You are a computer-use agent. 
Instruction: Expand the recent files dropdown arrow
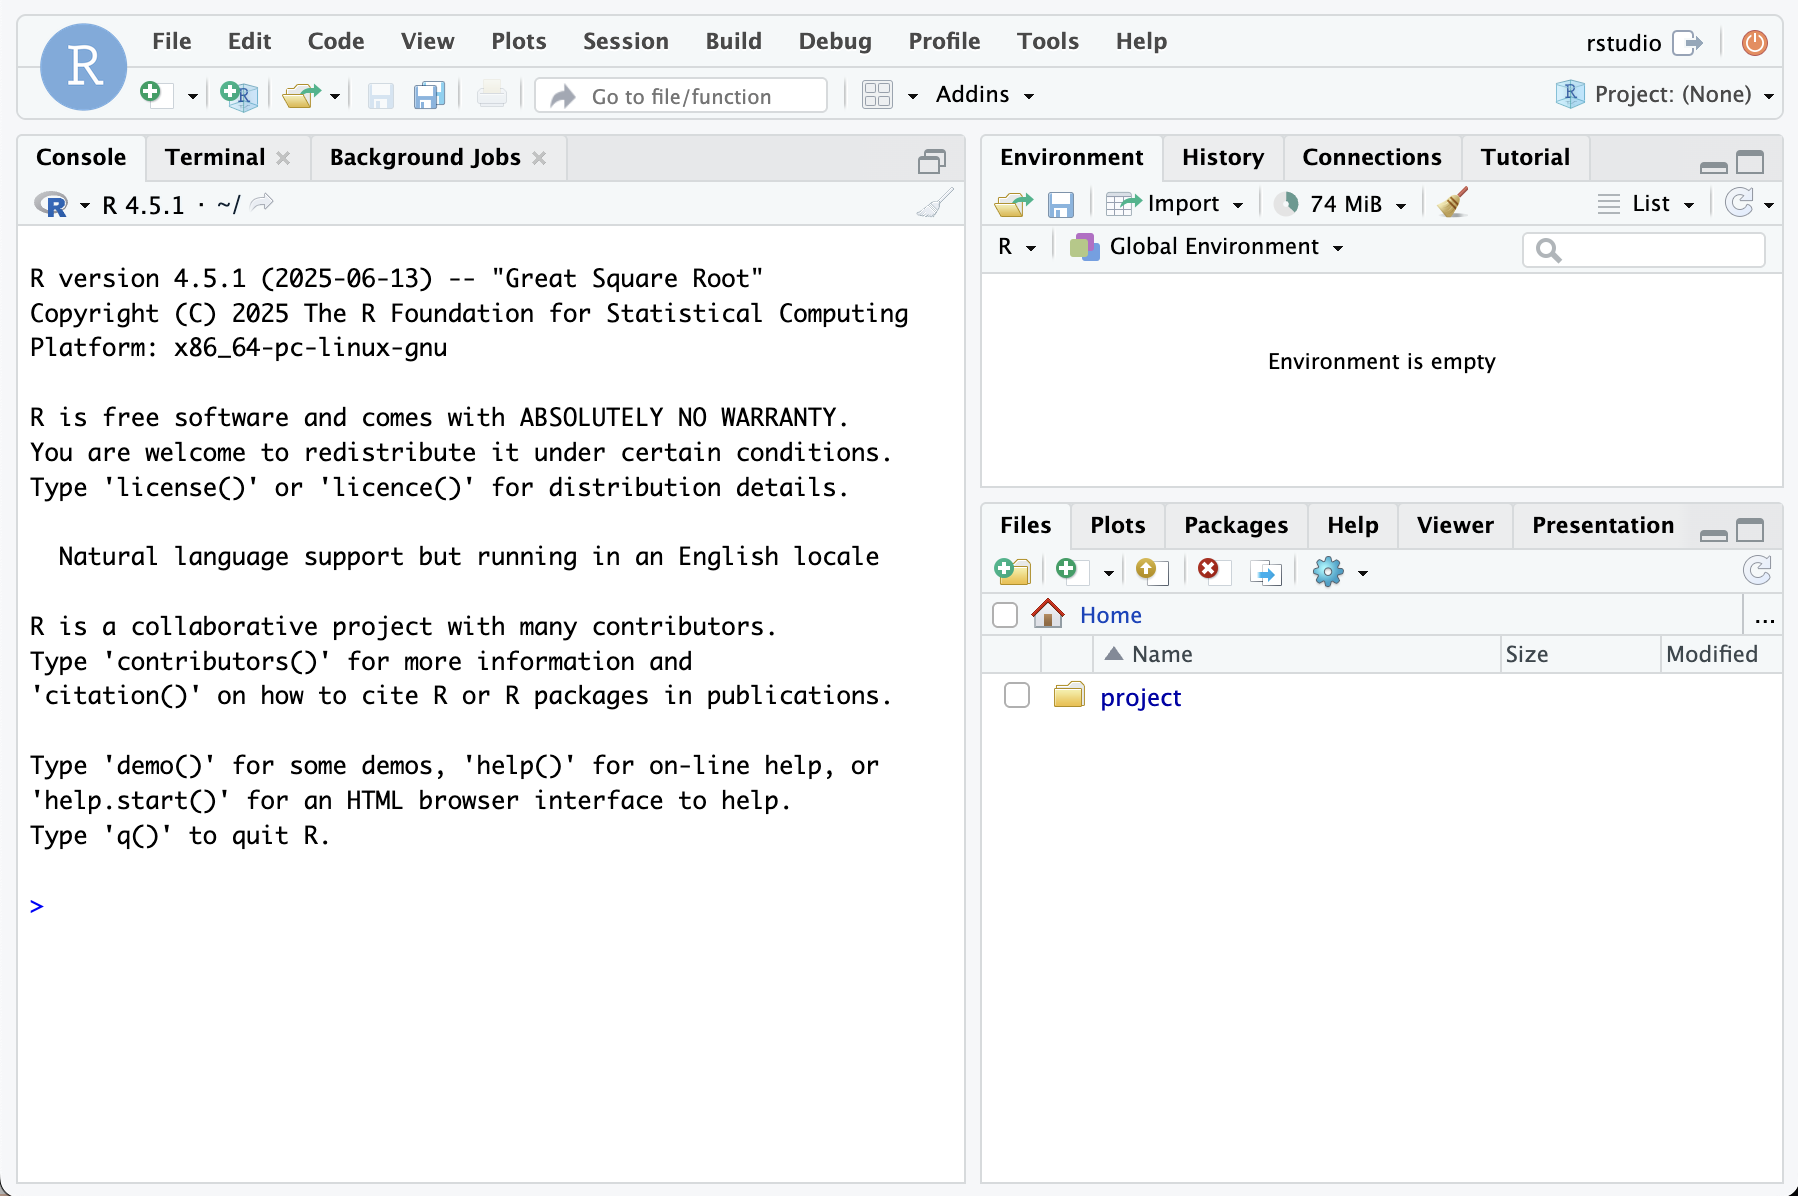(335, 96)
